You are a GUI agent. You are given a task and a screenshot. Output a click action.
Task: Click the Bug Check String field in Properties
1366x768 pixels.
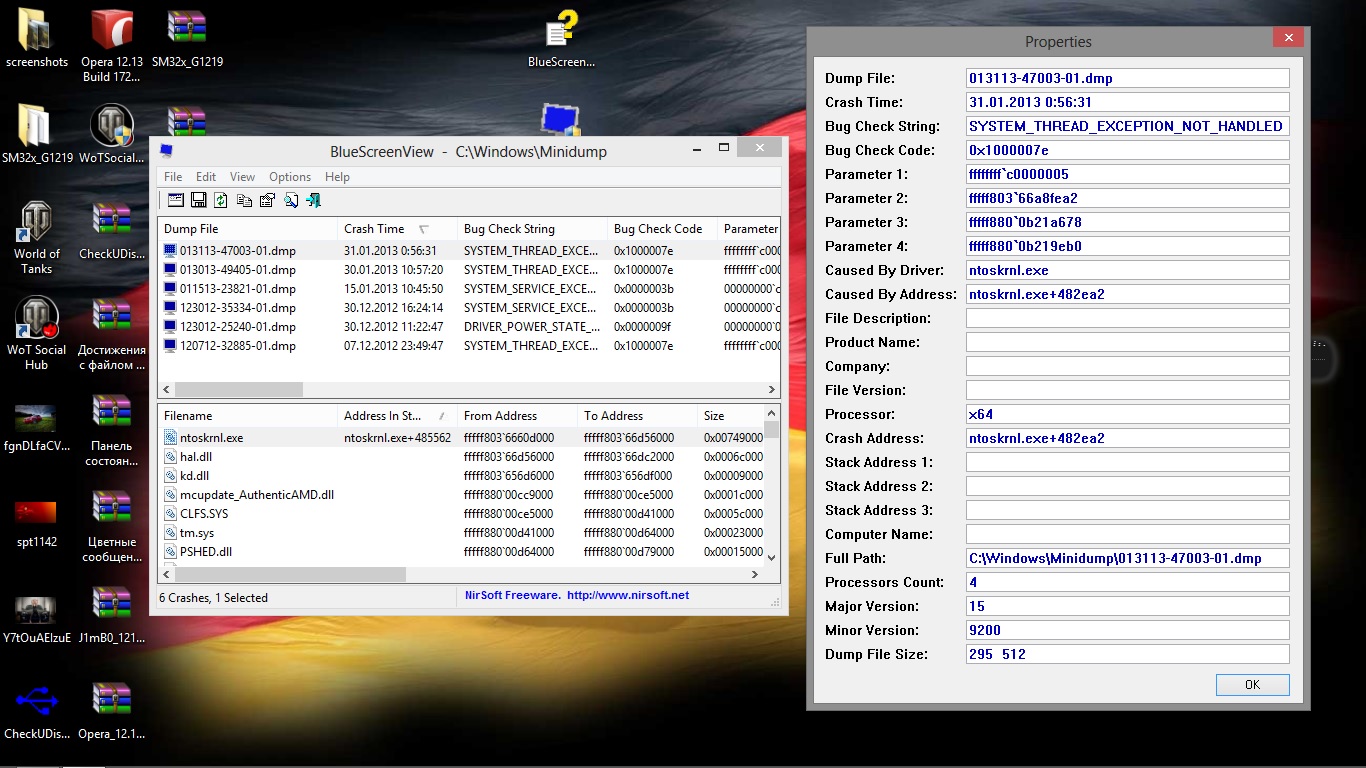[x=1127, y=127]
